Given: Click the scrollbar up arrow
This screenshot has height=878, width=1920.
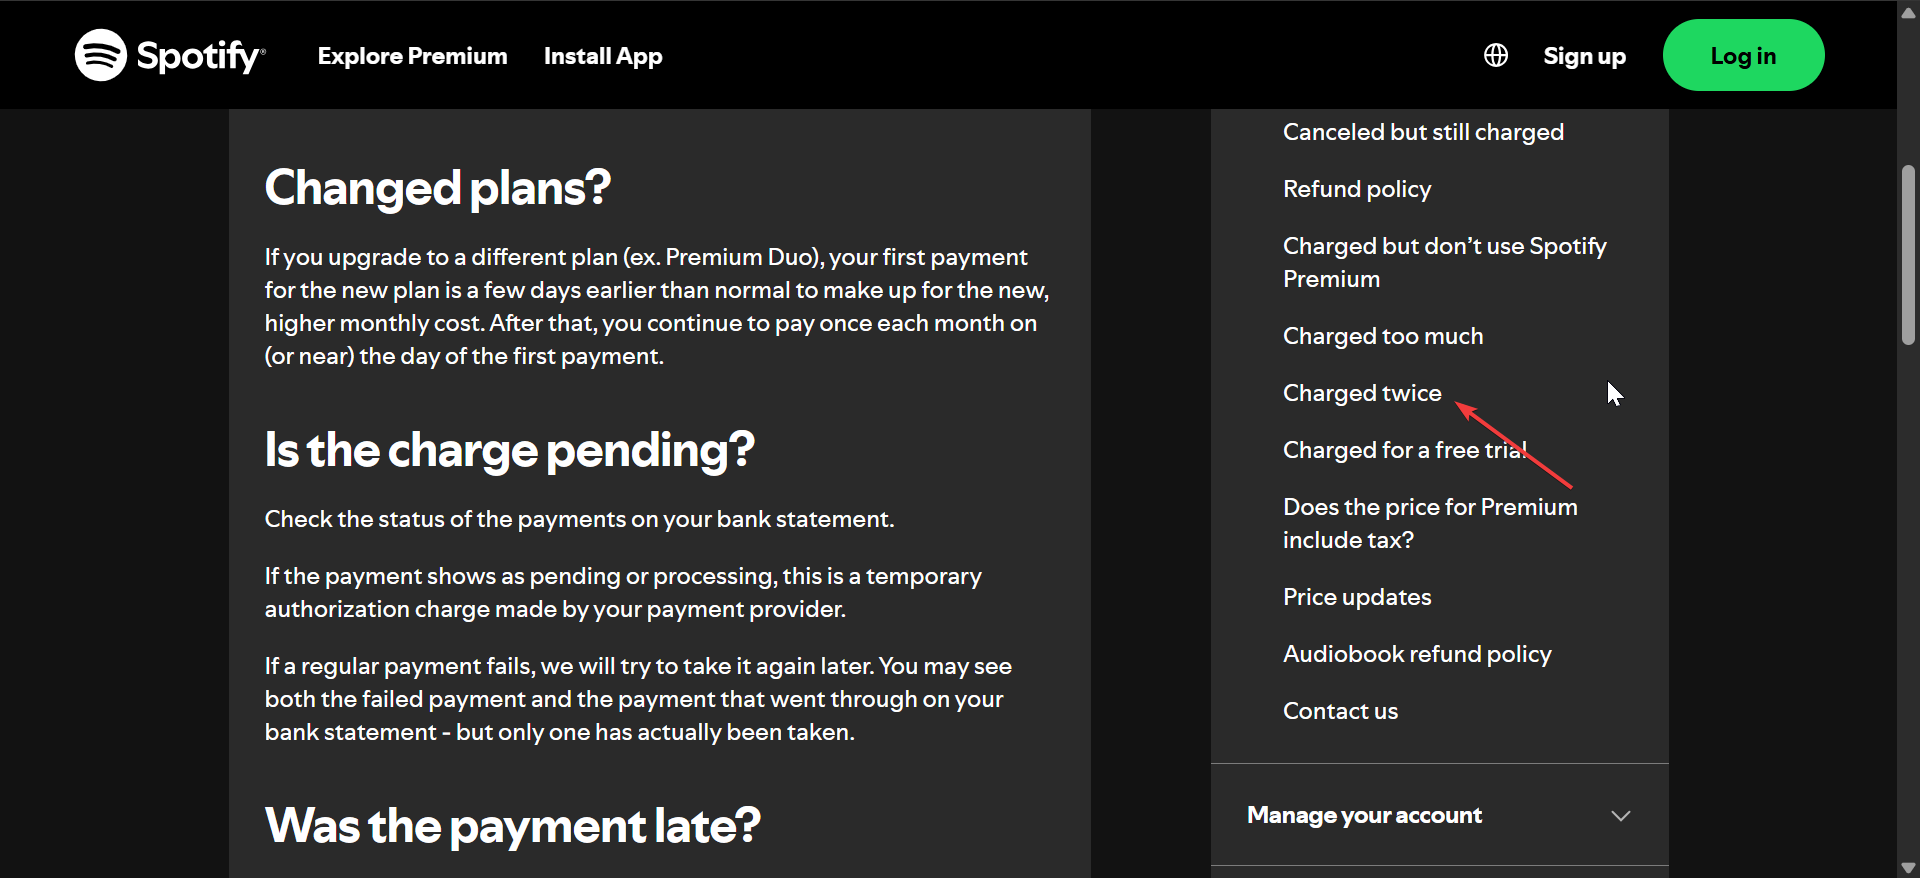Looking at the screenshot, I should point(1908,12).
